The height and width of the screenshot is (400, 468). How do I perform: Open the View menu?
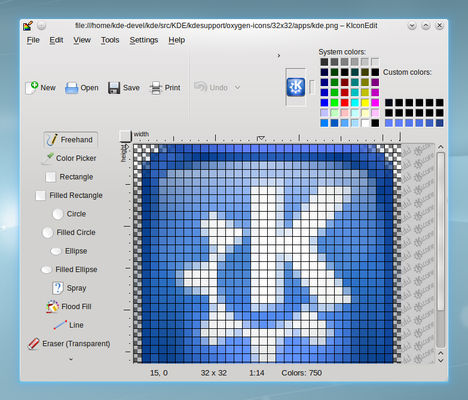(82, 40)
